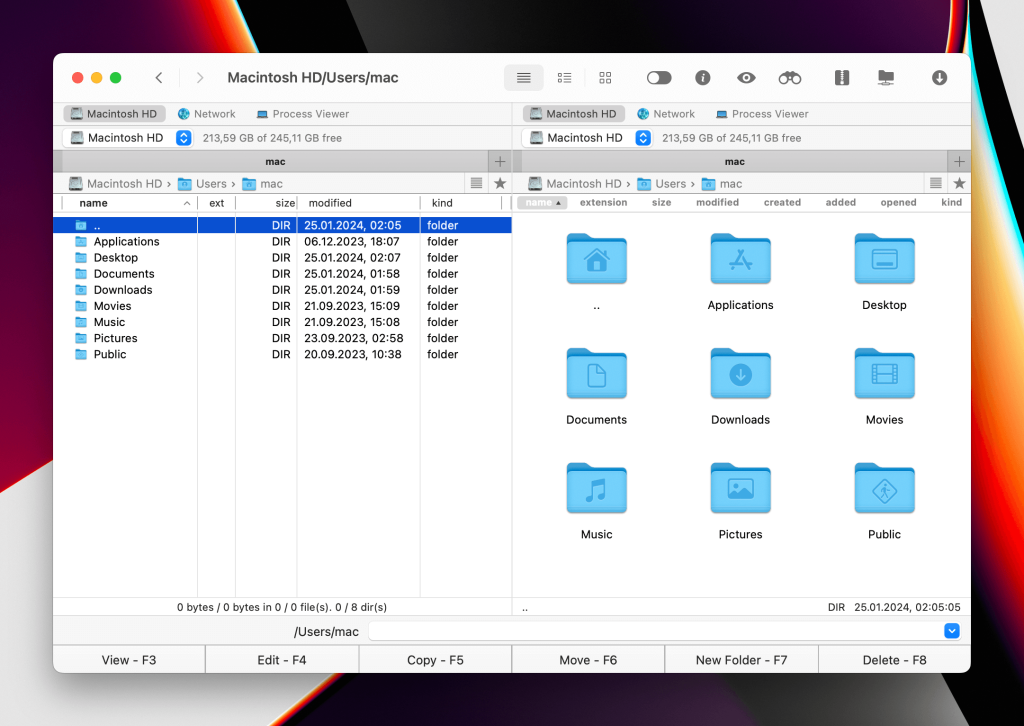Click the downloads queue arrow icon
Screen dimensions: 1024x726
click(939, 78)
